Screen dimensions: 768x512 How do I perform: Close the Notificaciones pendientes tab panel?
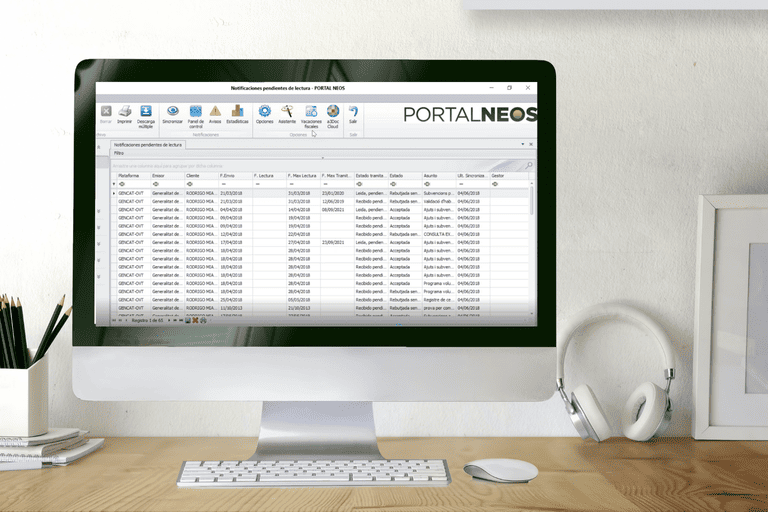531,145
